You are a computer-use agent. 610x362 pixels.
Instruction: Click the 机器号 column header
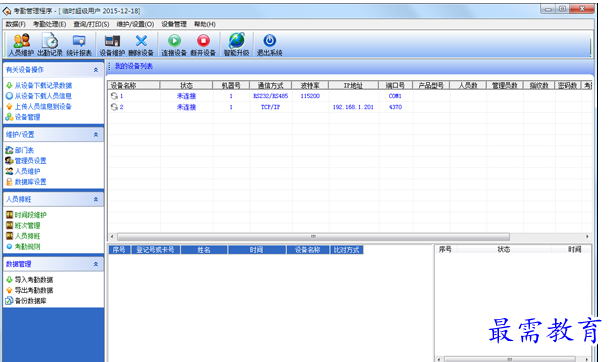pos(231,85)
